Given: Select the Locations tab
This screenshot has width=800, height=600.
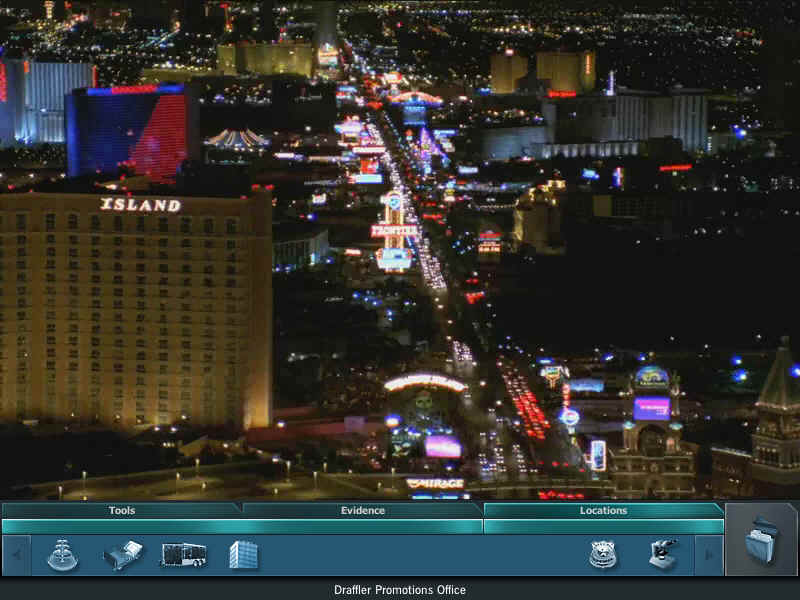Looking at the screenshot, I should (603, 510).
